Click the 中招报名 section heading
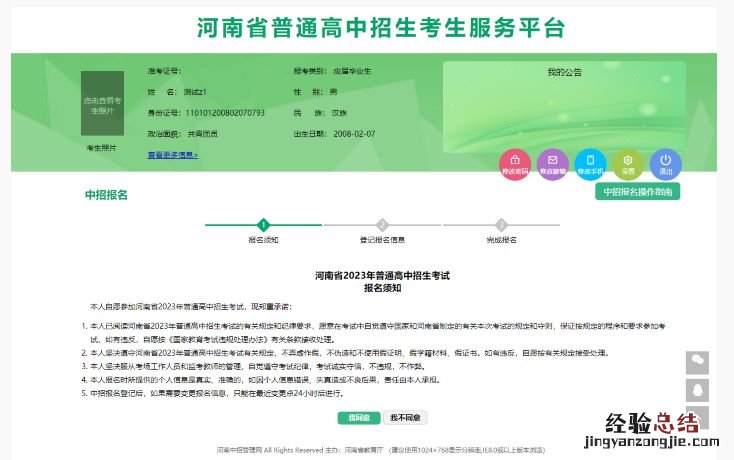The image size is (734, 460). (x=106, y=195)
